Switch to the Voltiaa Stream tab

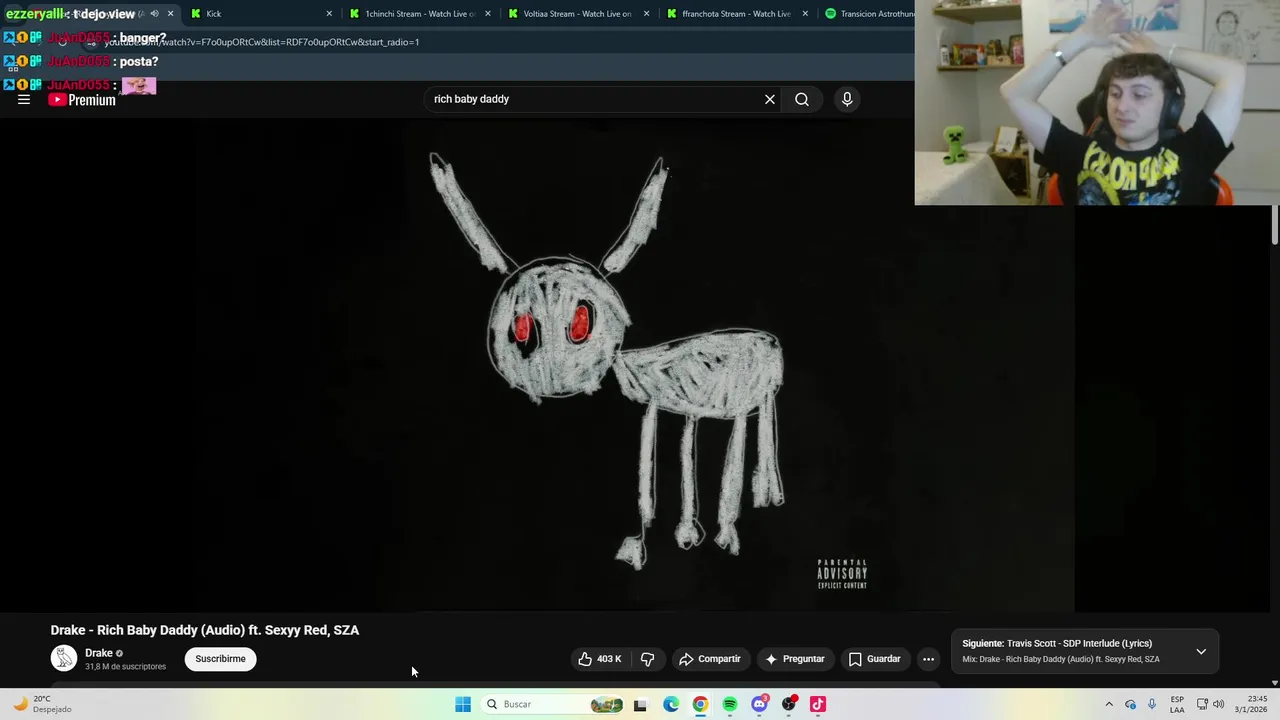tap(577, 14)
